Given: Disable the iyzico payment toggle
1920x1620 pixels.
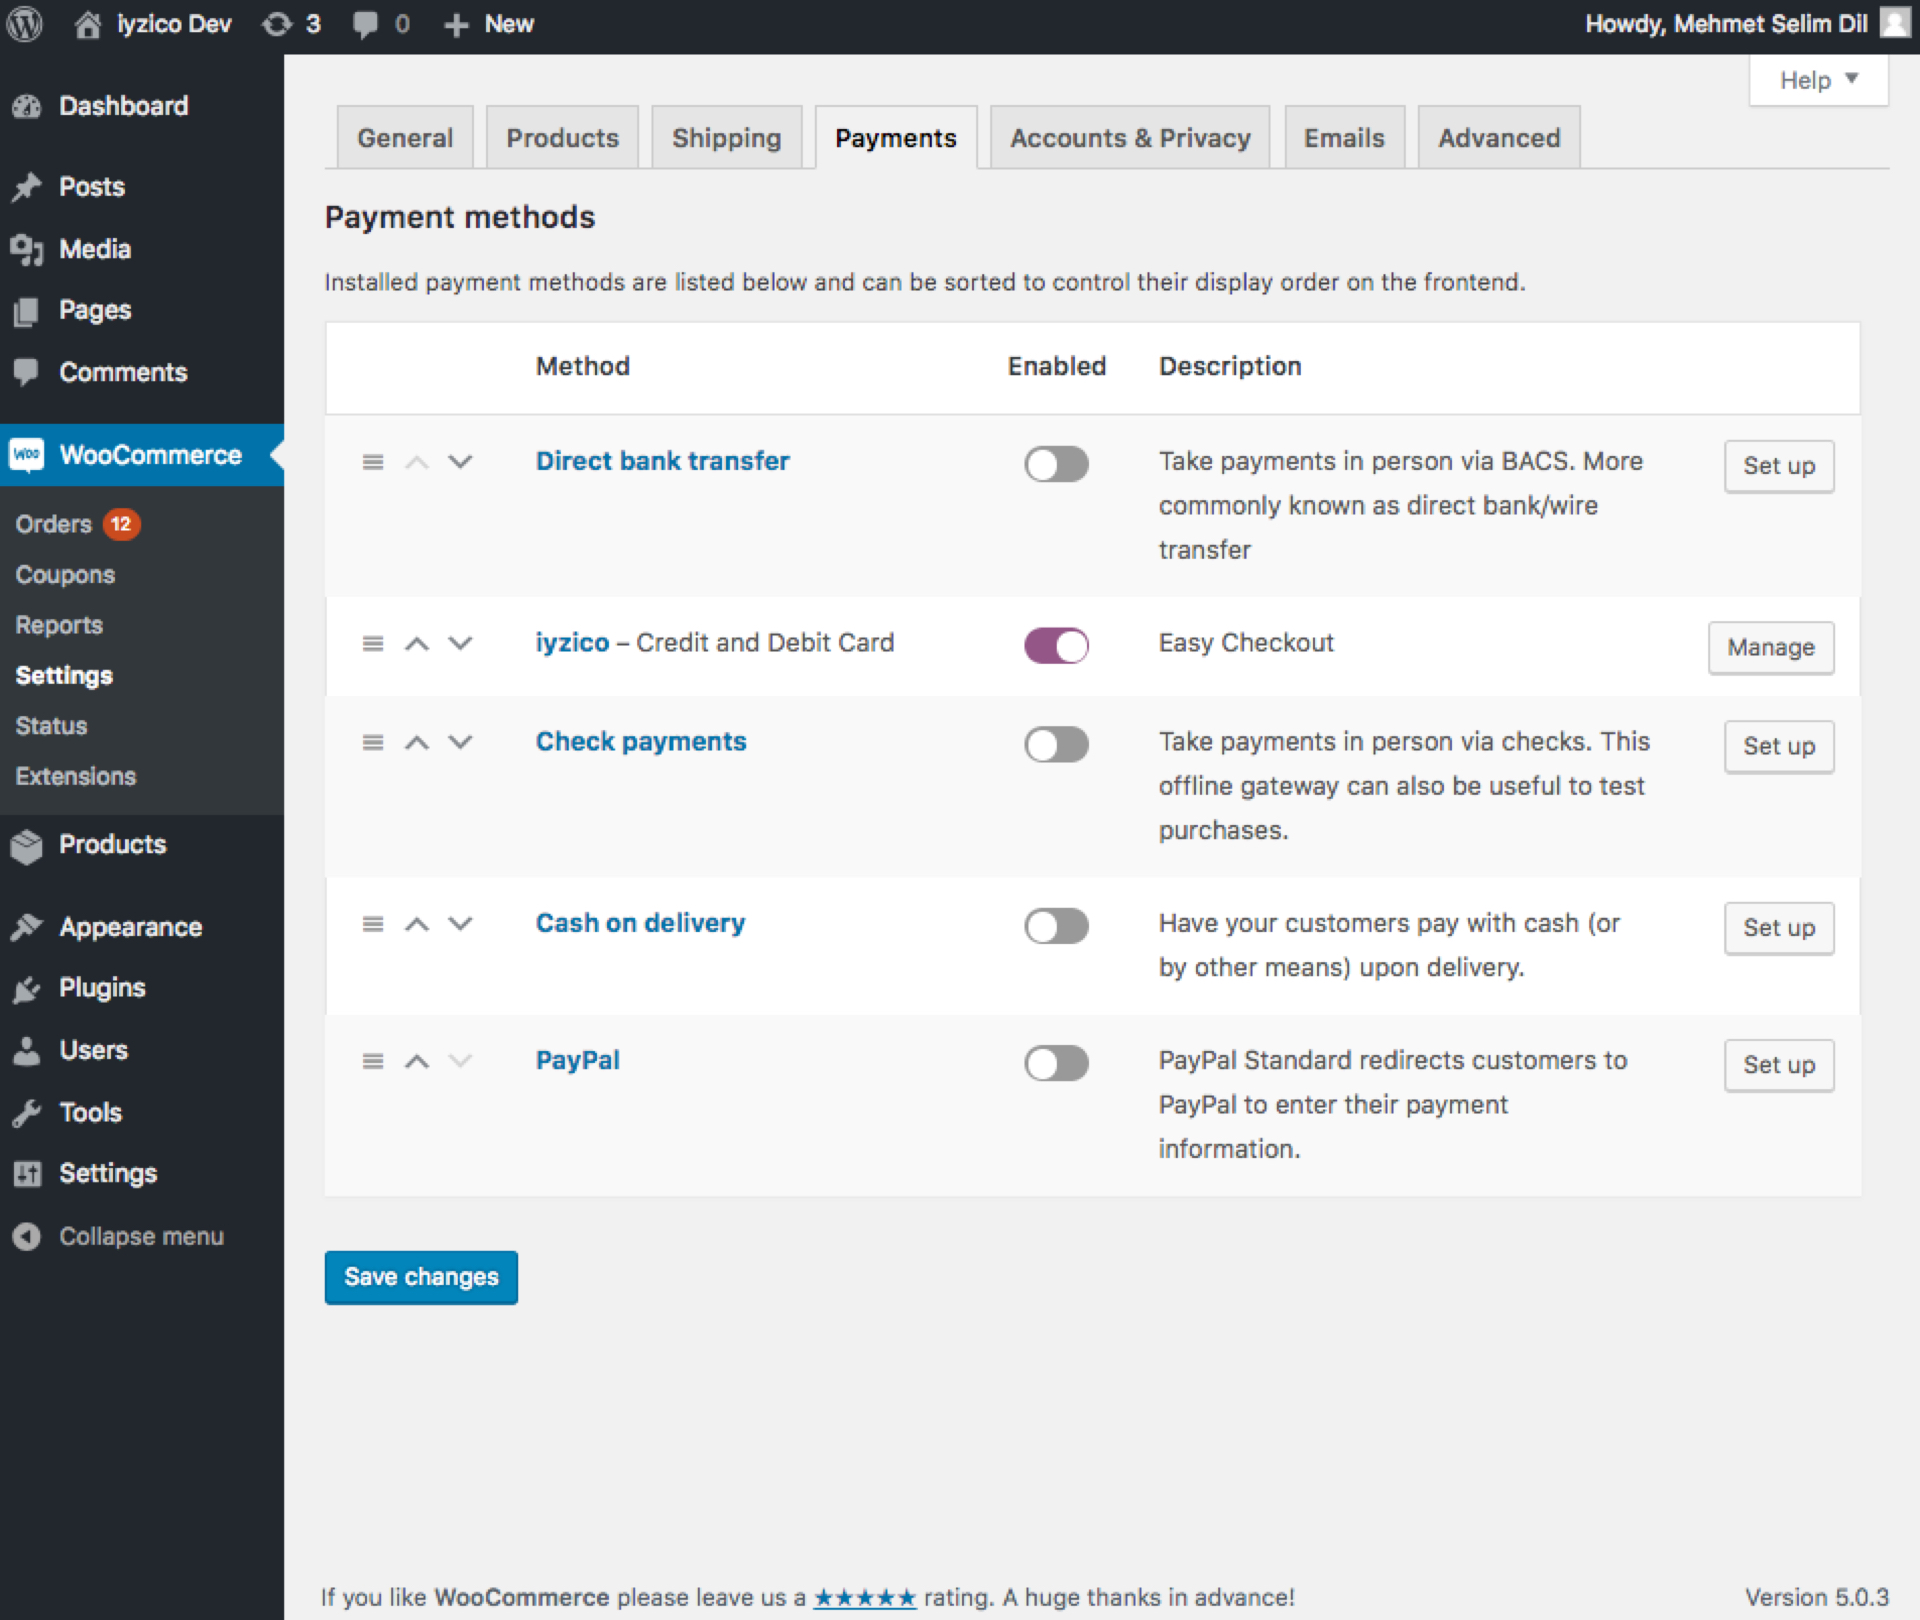Looking at the screenshot, I should click(x=1056, y=646).
